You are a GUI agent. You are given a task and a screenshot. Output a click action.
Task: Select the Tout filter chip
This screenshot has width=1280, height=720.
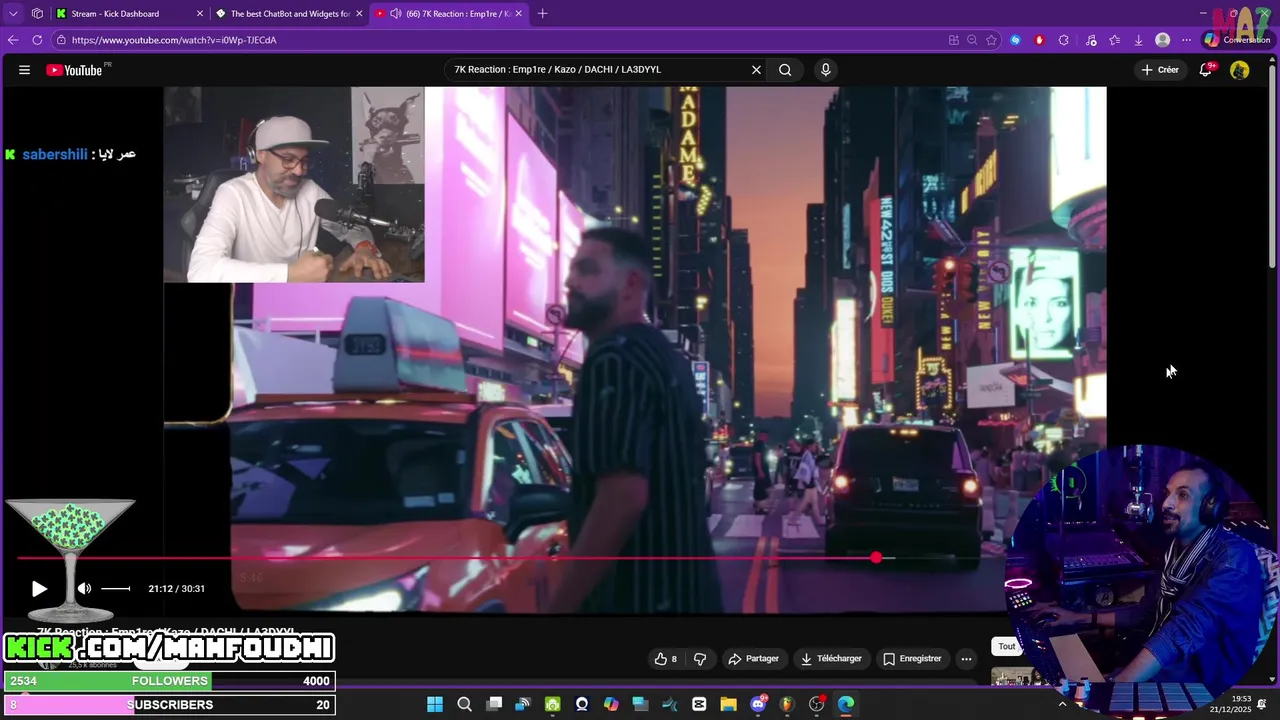(1007, 647)
